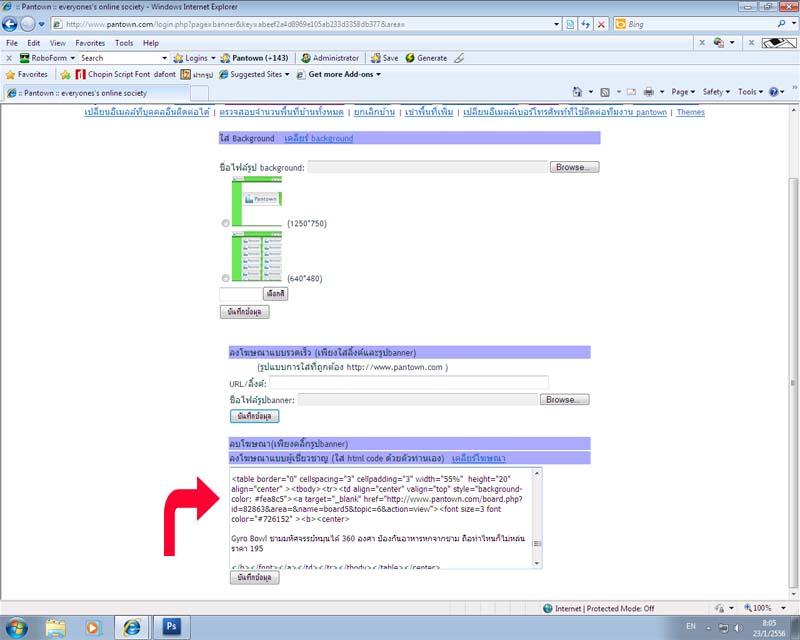The image size is (800, 640).
Task: Click the Administrator identity button
Action: [330, 58]
